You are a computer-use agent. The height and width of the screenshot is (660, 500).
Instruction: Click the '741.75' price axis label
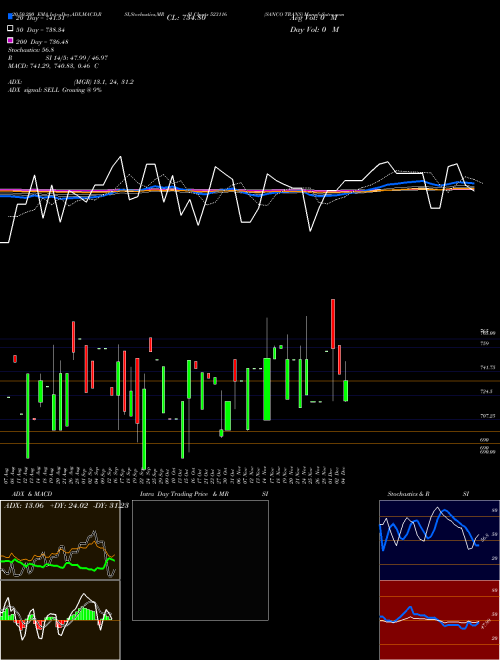tap(487, 367)
